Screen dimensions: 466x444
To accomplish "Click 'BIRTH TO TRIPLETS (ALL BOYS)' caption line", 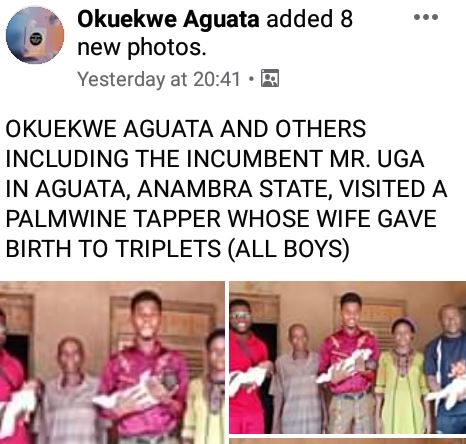I will point(177,249).
